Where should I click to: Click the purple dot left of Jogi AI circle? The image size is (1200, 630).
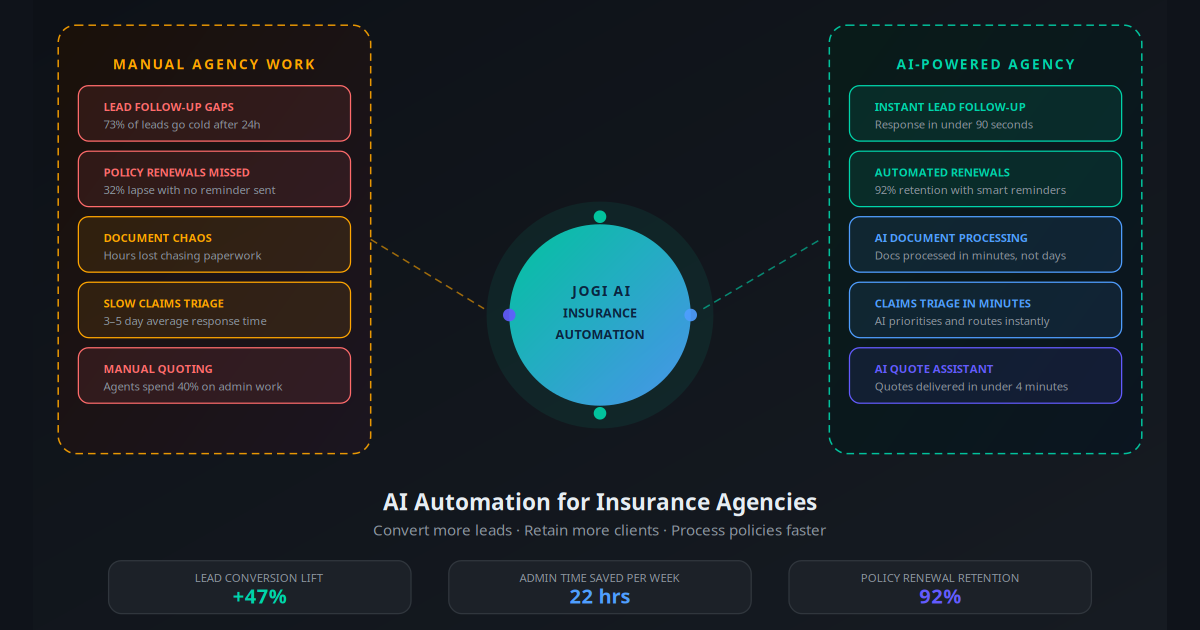point(509,315)
